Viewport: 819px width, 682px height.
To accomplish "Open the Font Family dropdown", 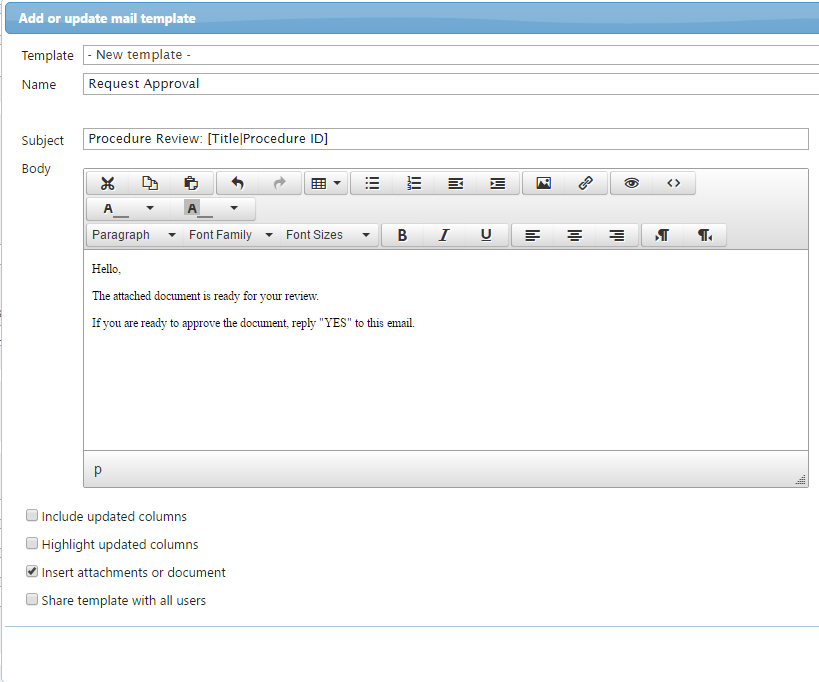I will (231, 235).
